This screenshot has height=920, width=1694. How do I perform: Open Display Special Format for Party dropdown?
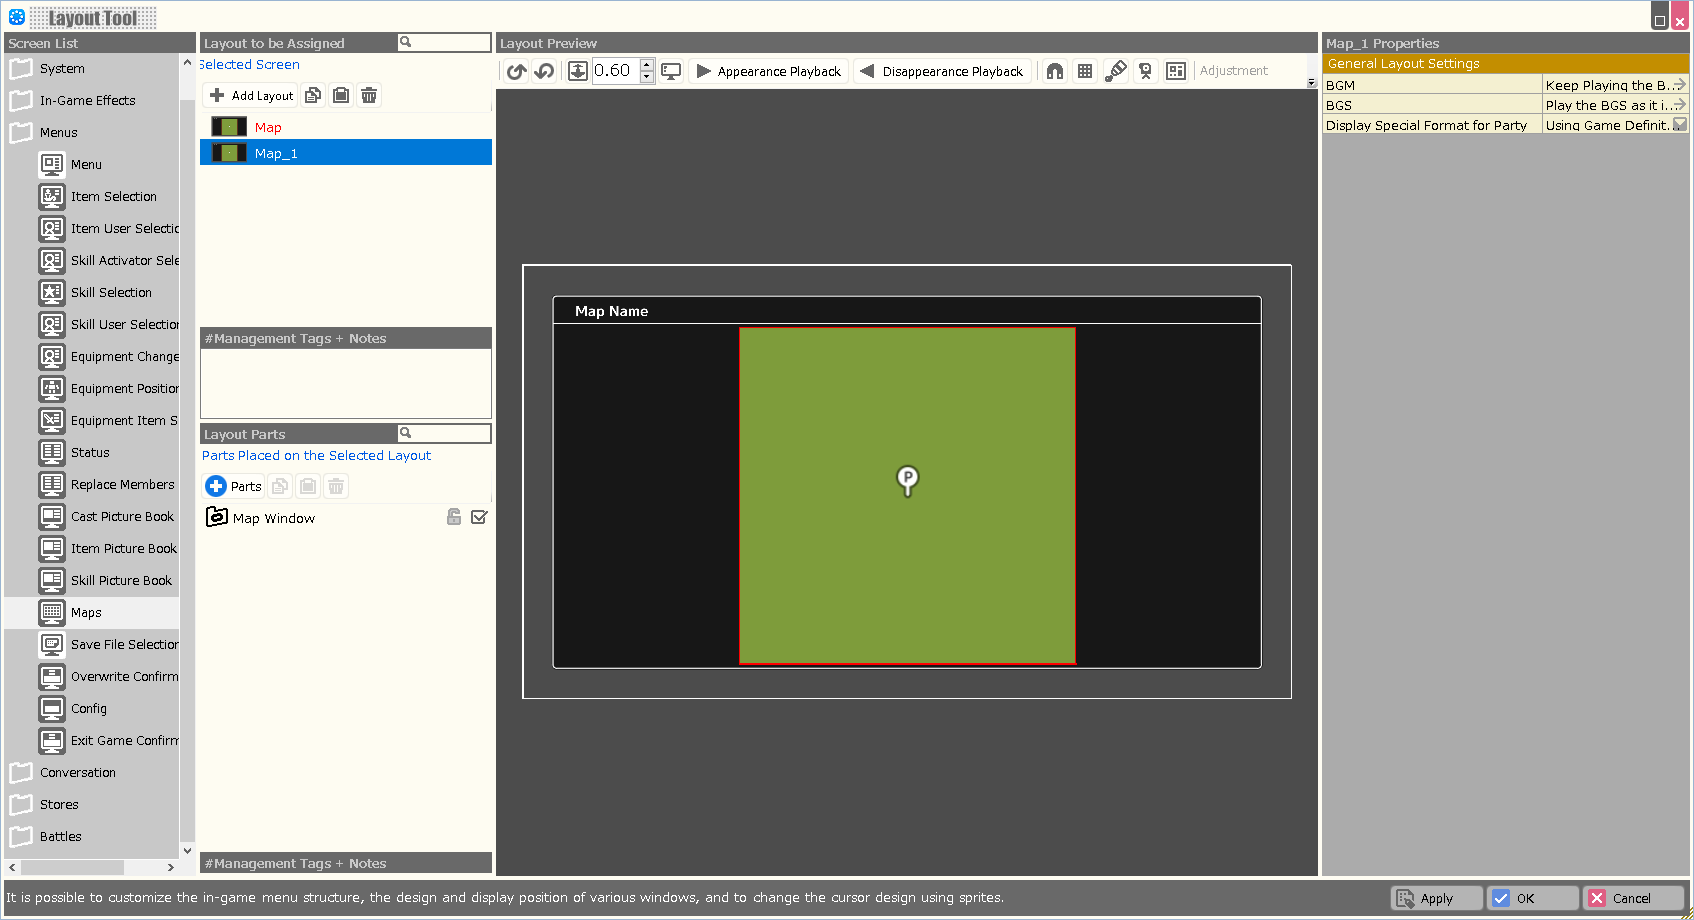pos(1680,125)
